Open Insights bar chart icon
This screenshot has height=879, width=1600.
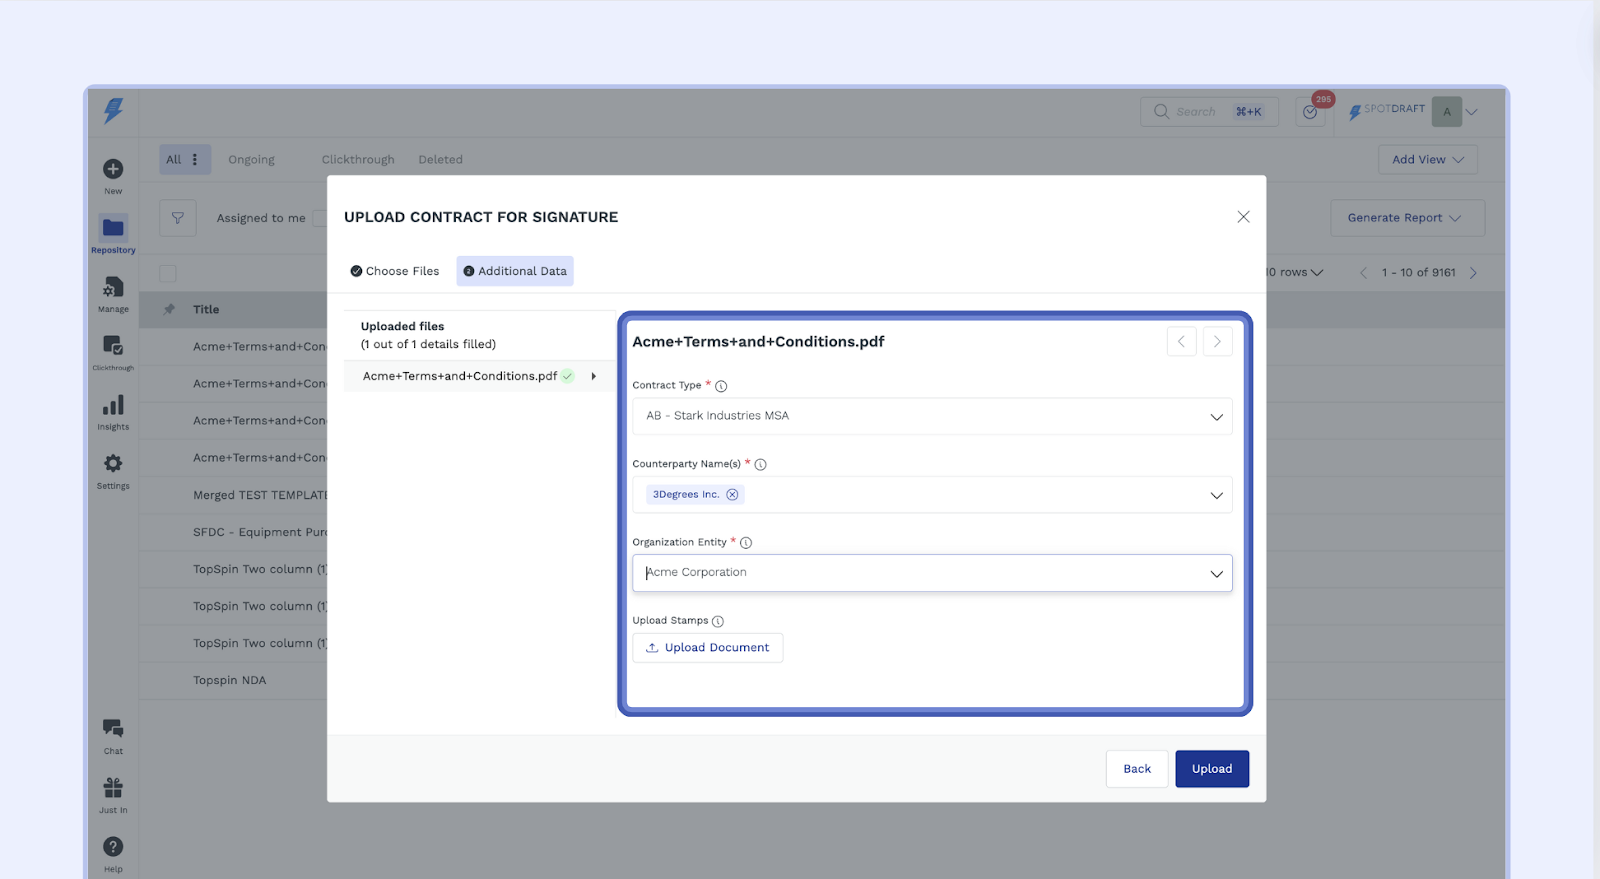coord(113,405)
